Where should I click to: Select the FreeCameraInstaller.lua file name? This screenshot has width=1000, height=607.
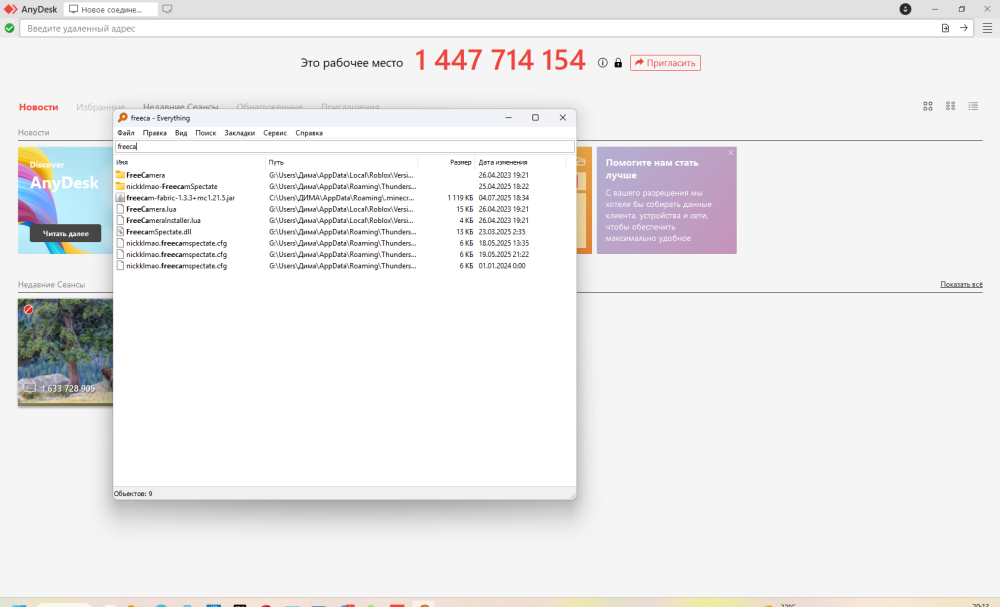pos(163,221)
